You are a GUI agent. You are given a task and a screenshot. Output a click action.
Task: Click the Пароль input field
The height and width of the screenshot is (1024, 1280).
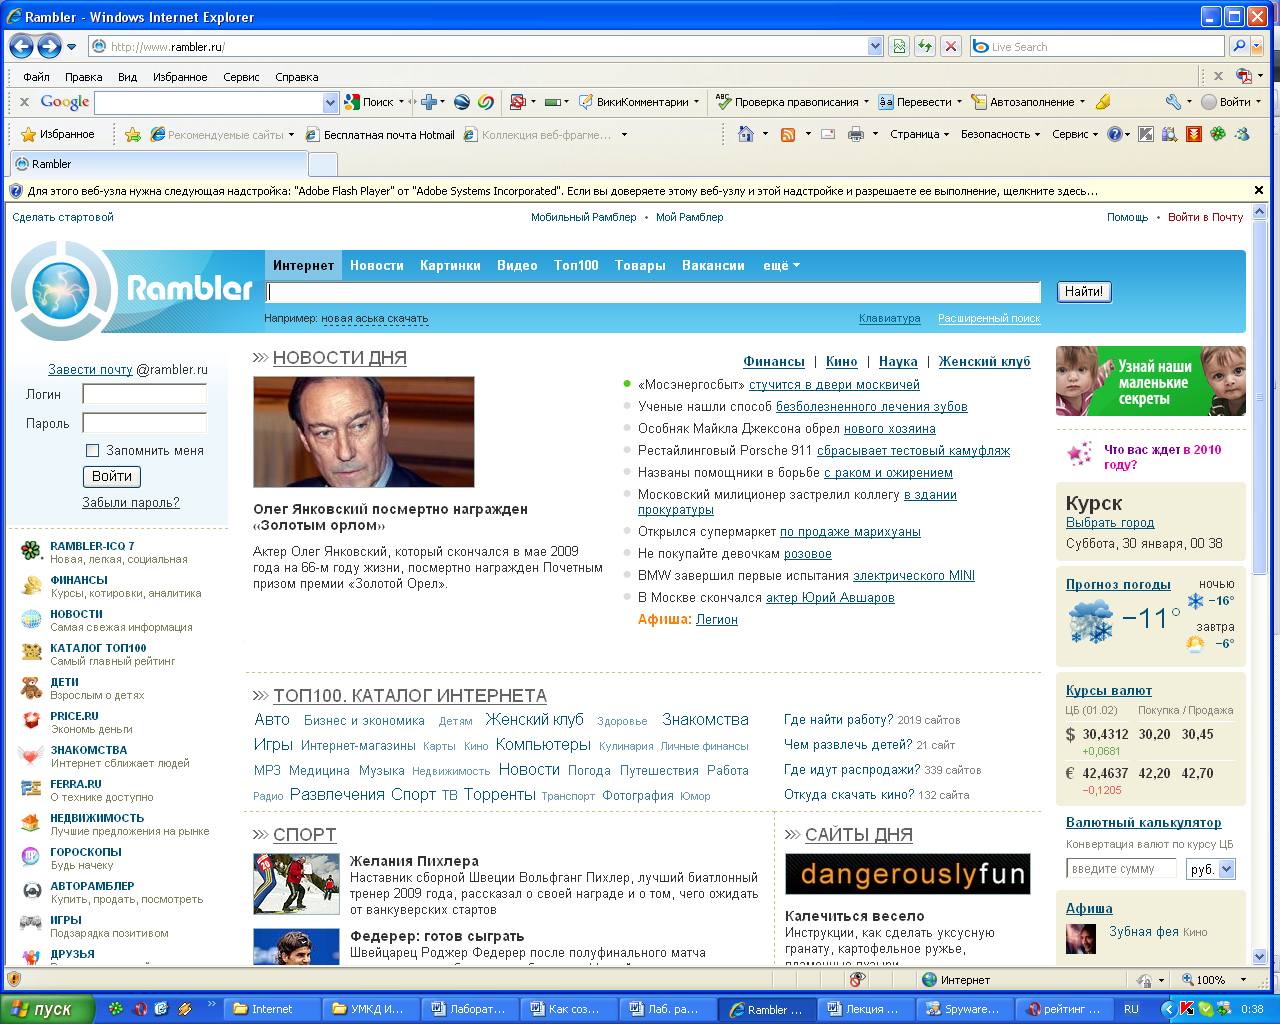coord(145,423)
